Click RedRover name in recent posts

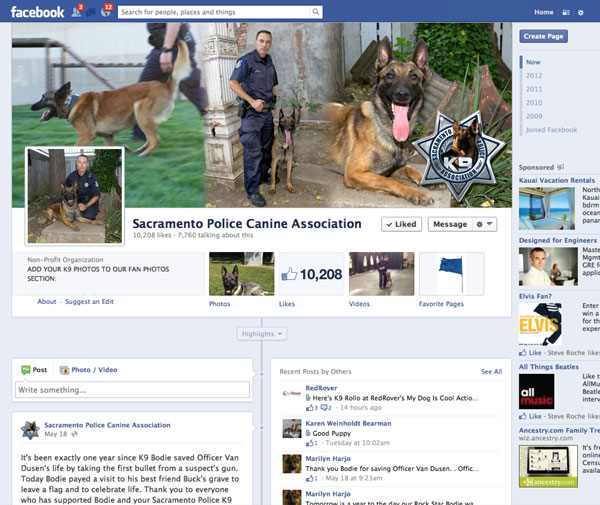(x=321, y=388)
